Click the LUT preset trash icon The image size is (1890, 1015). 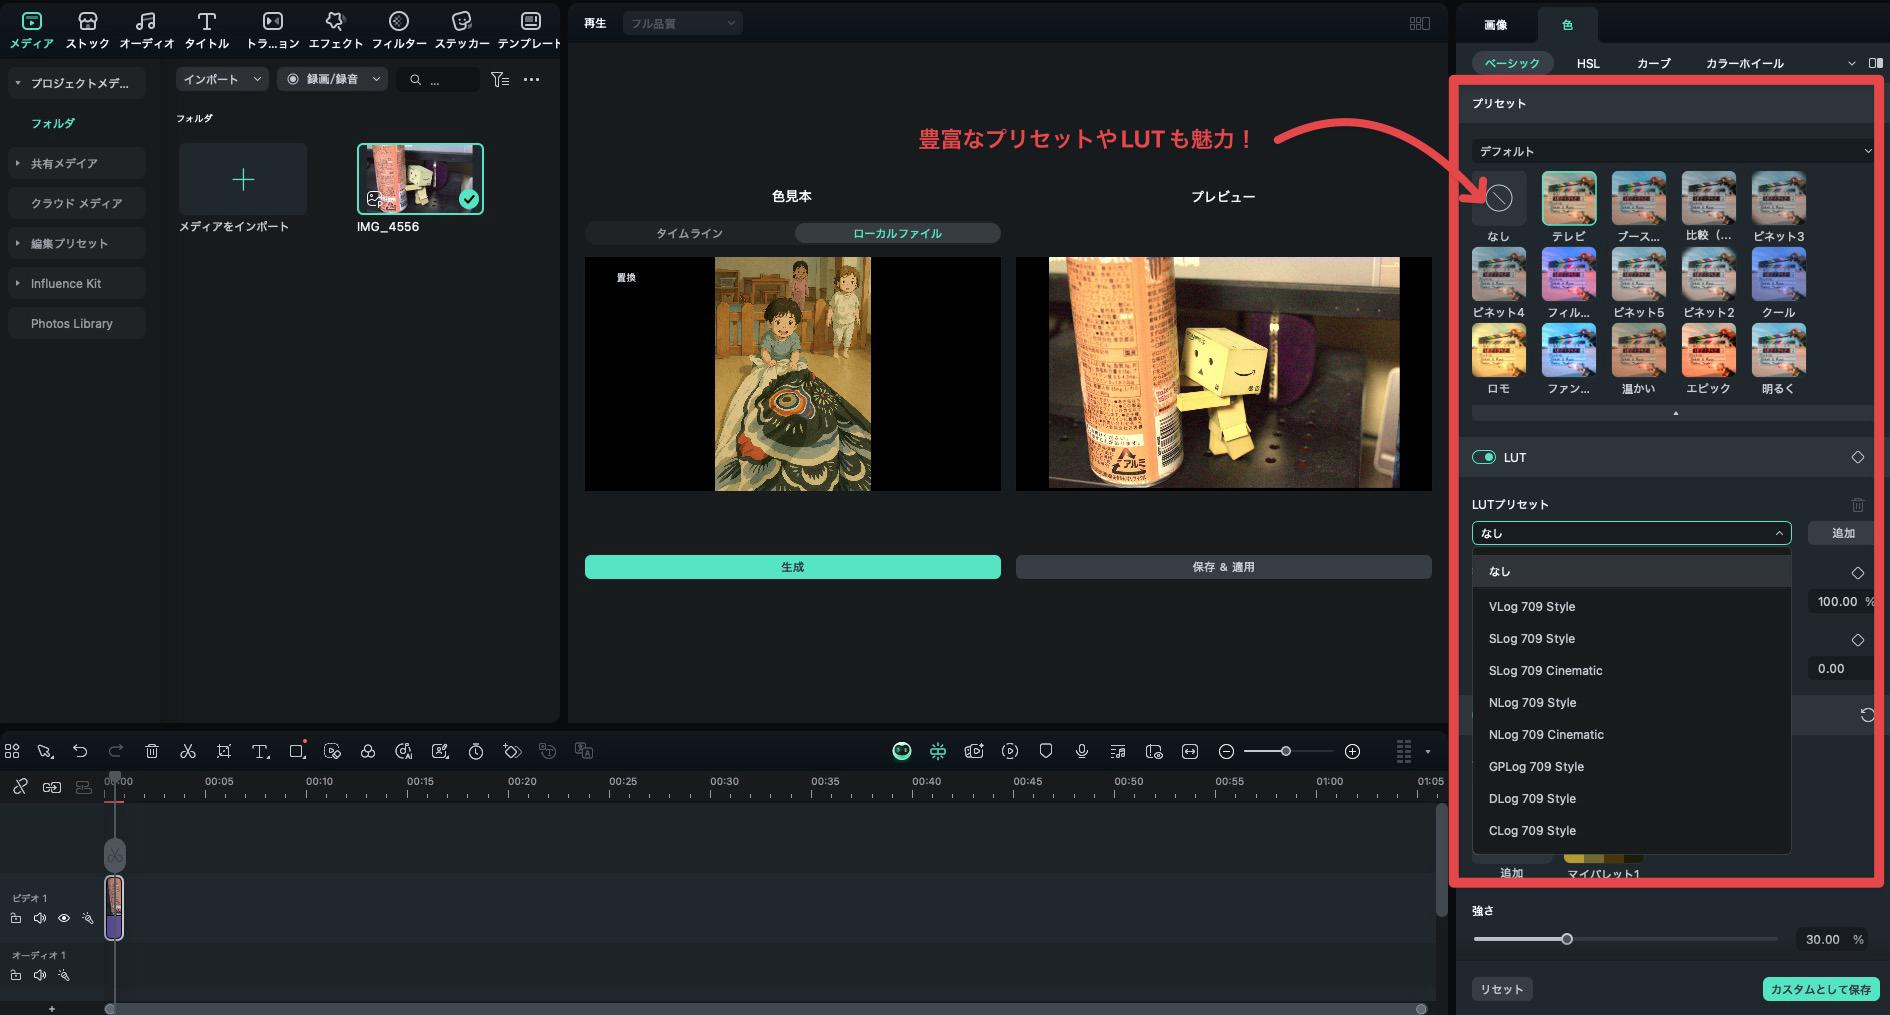(1857, 505)
